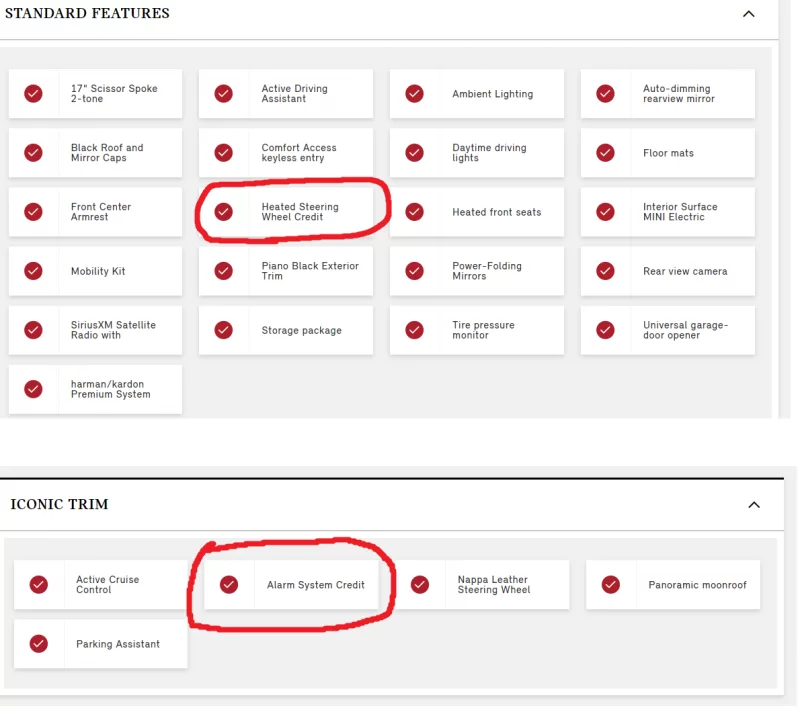Click the Iconic Trim section heading
This screenshot has width=800, height=712.
[x=60, y=505]
